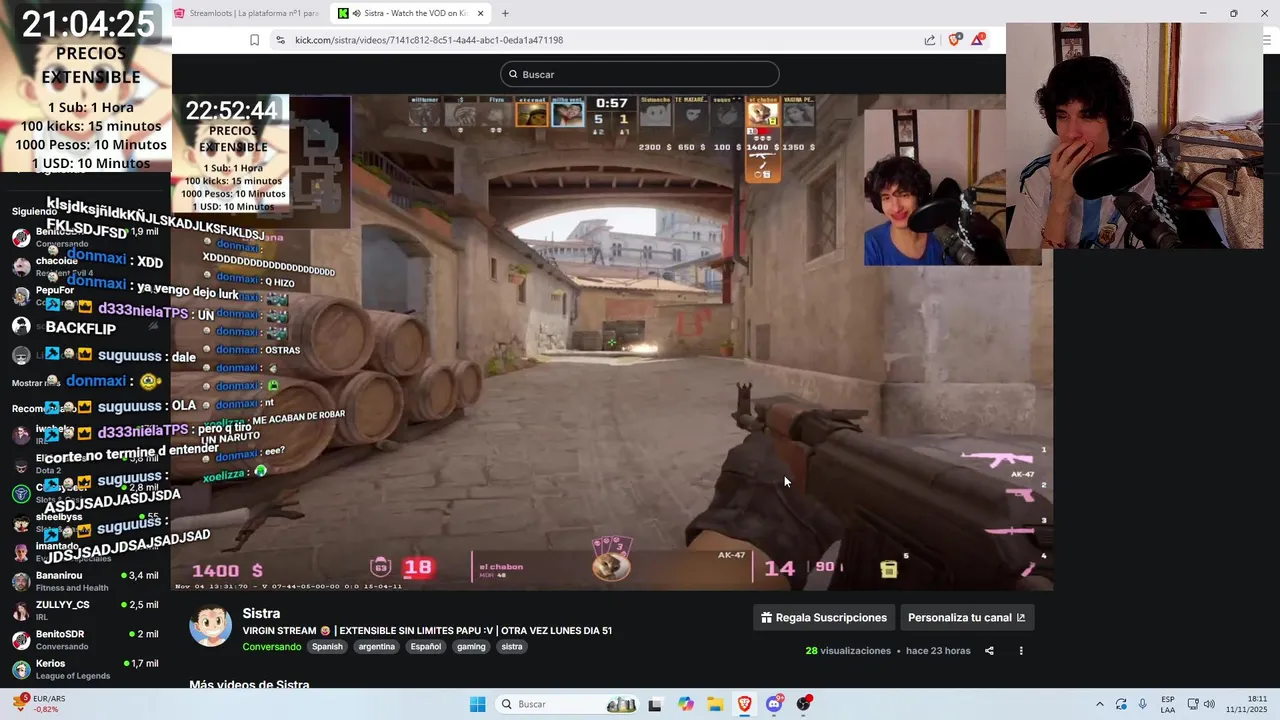Click the stream title VIRGIN STREAM text

pos(427,631)
